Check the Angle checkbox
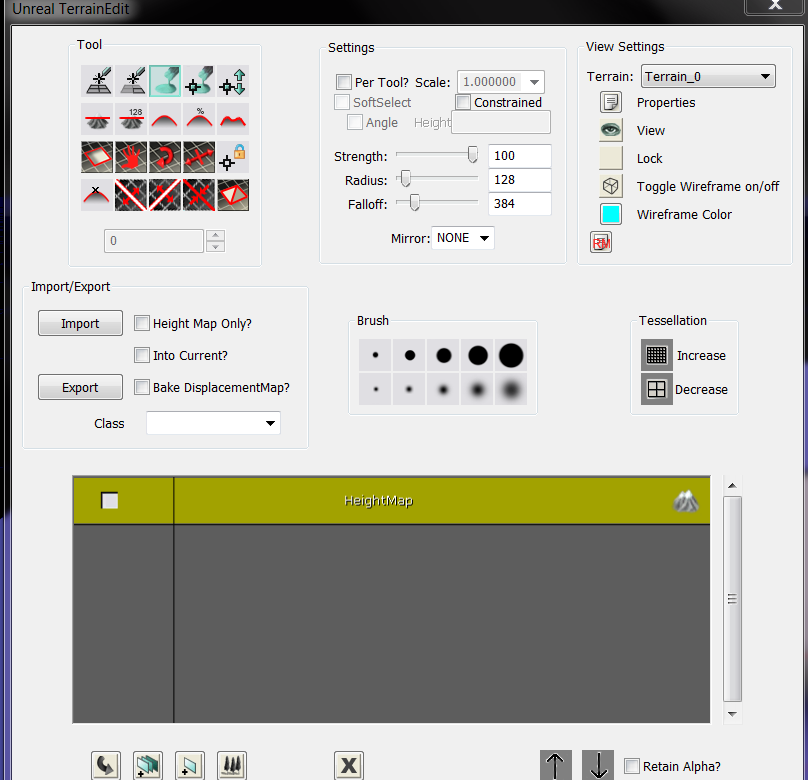The width and height of the screenshot is (808, 780). click(355, 122)
